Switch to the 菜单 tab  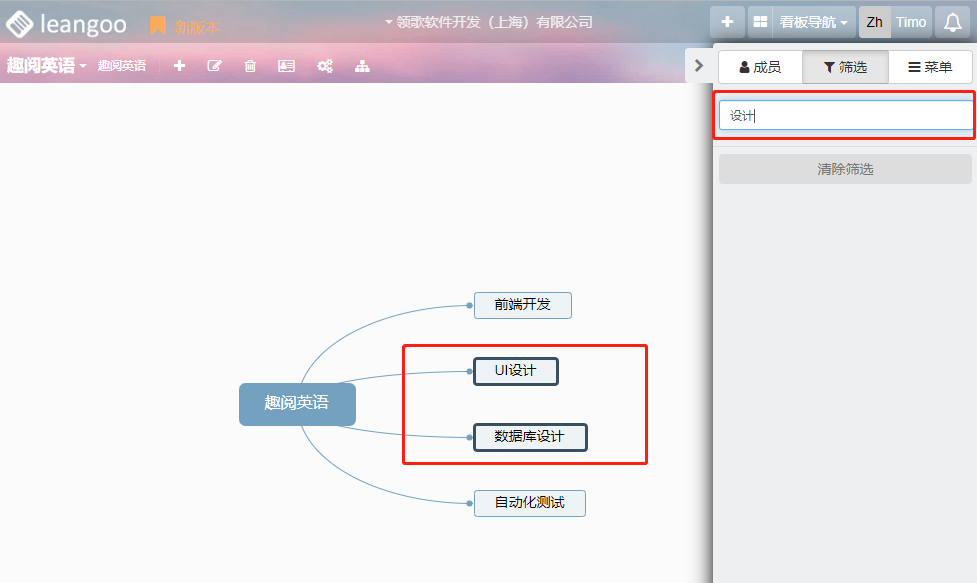click(x=930, y=67)
